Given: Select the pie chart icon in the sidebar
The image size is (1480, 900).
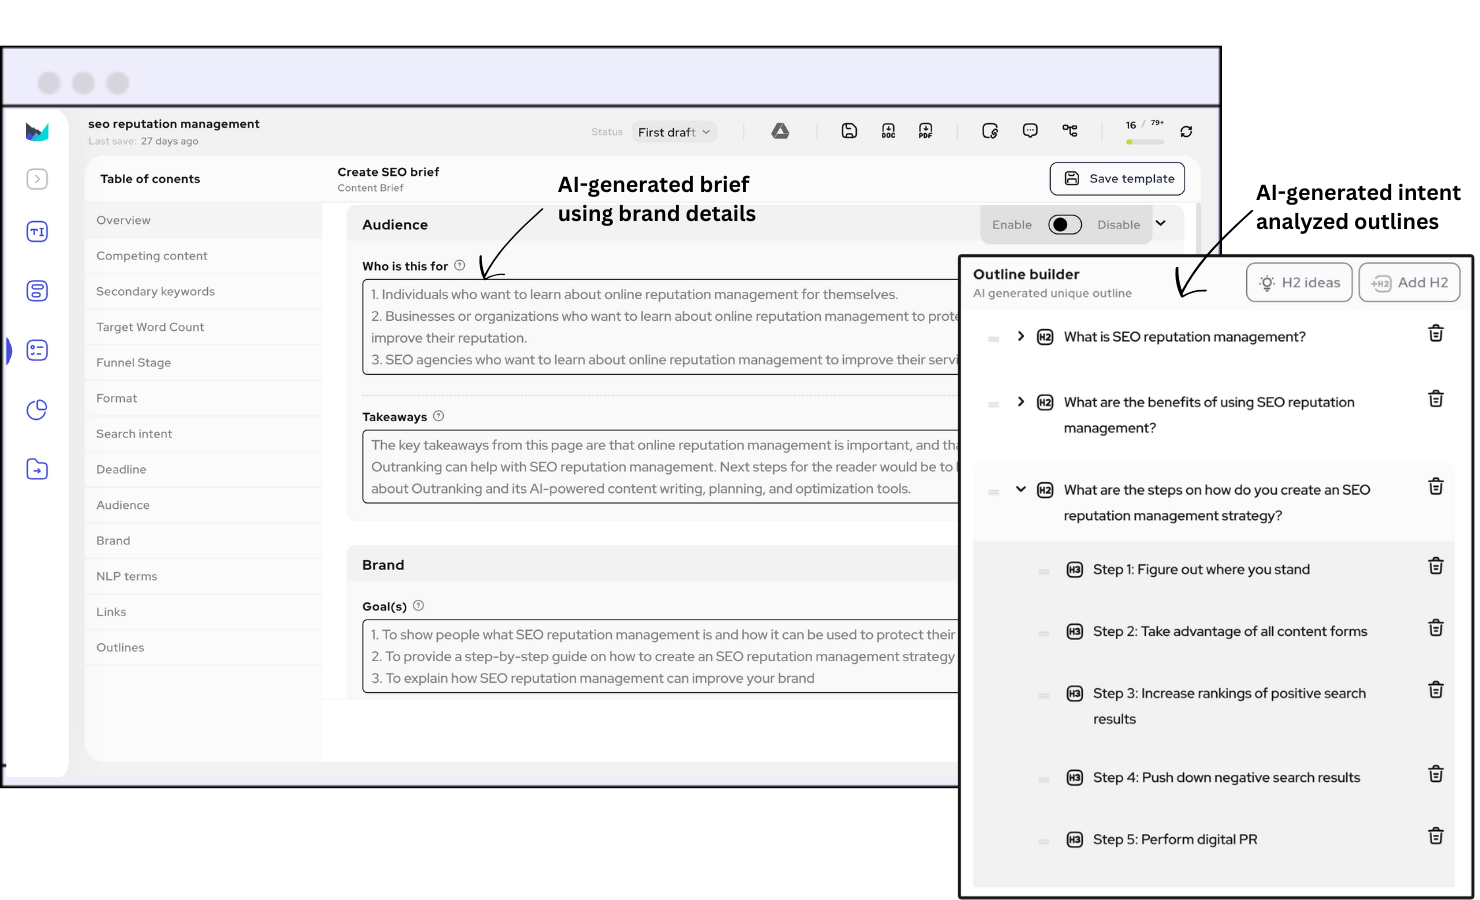Looking at the screenshot, I should point(37,409).
